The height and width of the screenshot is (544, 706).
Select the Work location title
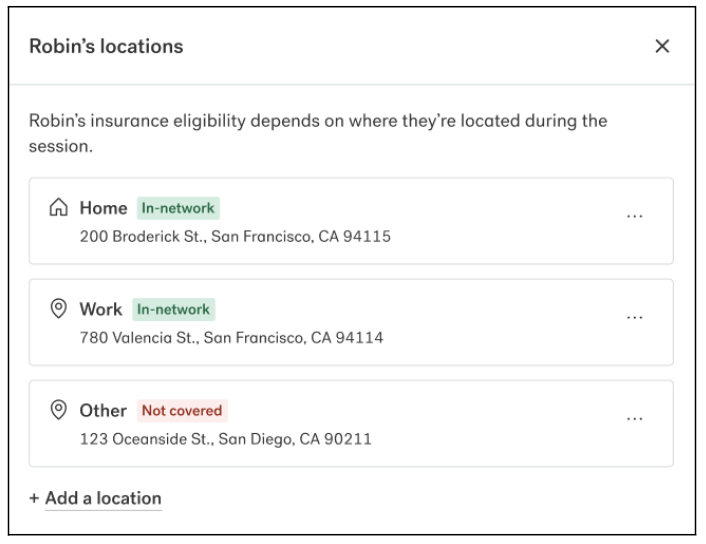(101, 309)
